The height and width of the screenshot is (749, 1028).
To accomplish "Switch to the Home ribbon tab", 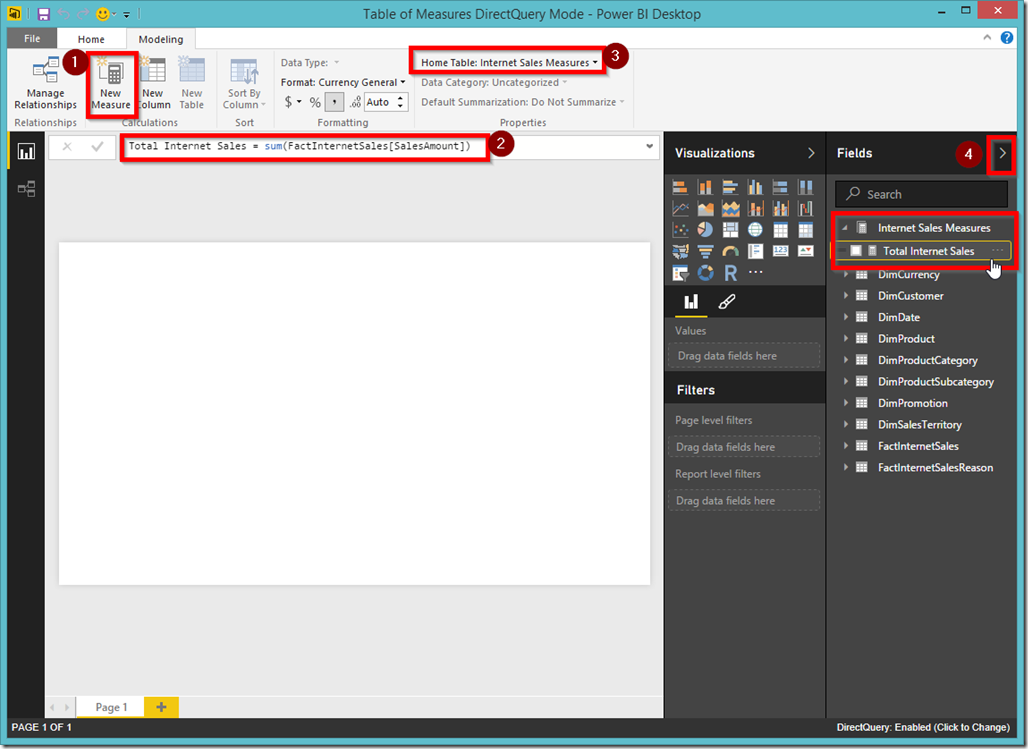I will tap(91, 39).
